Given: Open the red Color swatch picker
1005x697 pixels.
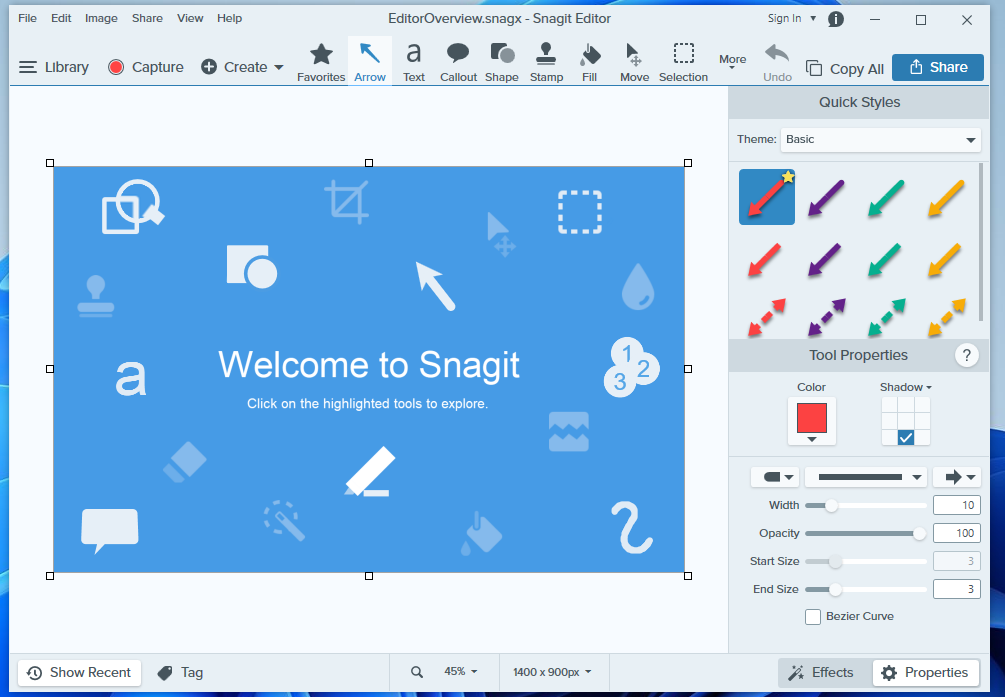Looking at the screenshot, I should coord(811,421).
